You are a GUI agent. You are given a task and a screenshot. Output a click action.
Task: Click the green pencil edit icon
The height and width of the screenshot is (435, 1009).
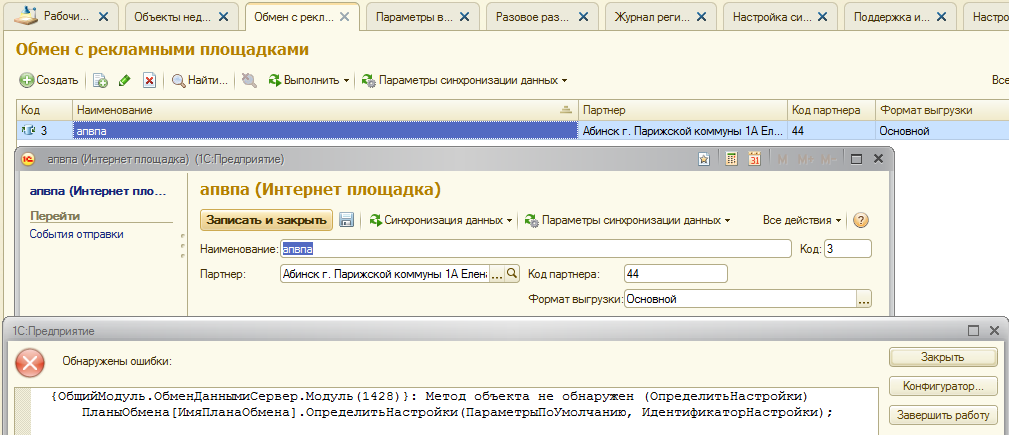(125, 80)
